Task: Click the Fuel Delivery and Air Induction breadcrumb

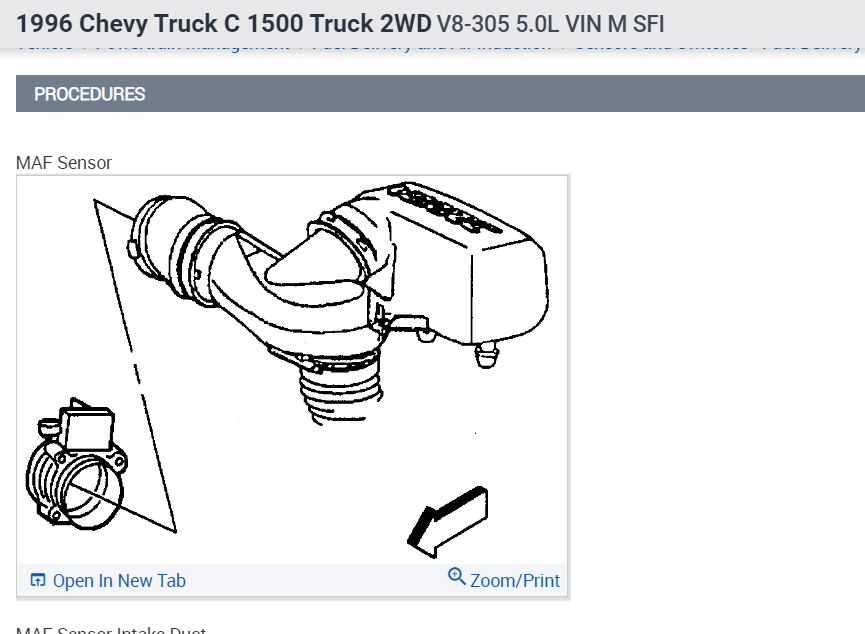Action: point(431,49)
